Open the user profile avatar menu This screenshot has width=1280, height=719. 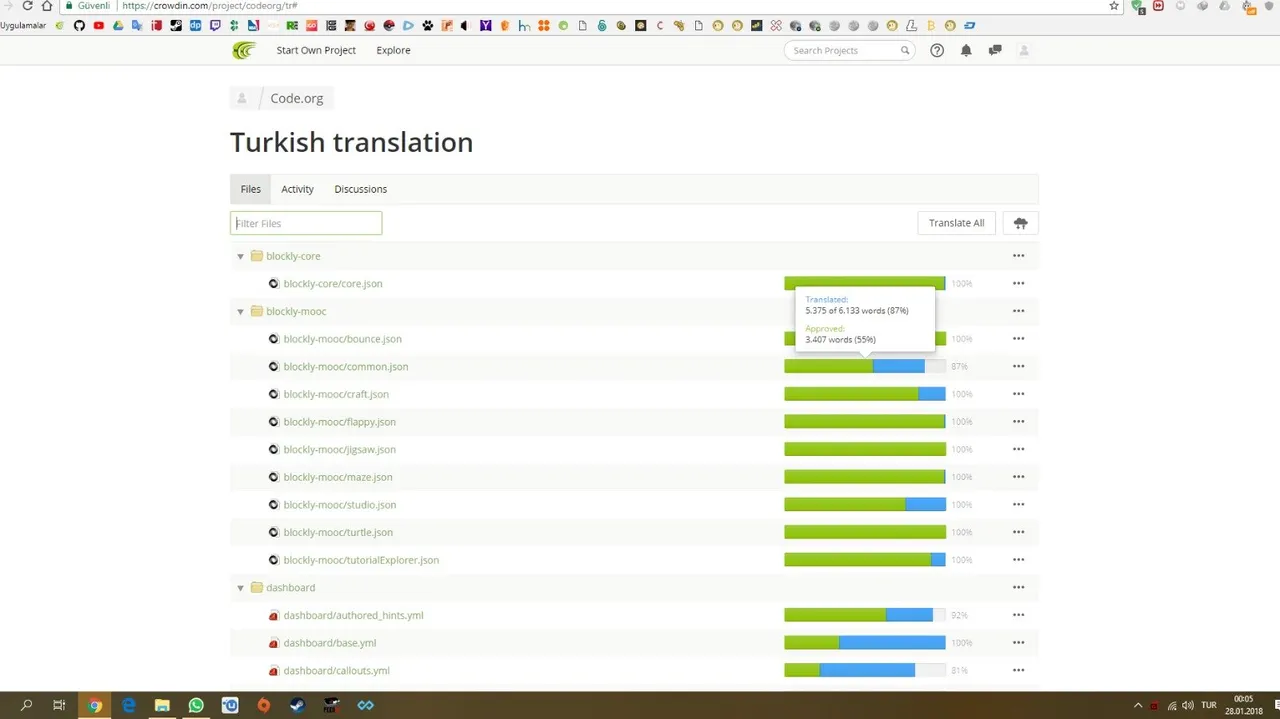point(1023,50)
